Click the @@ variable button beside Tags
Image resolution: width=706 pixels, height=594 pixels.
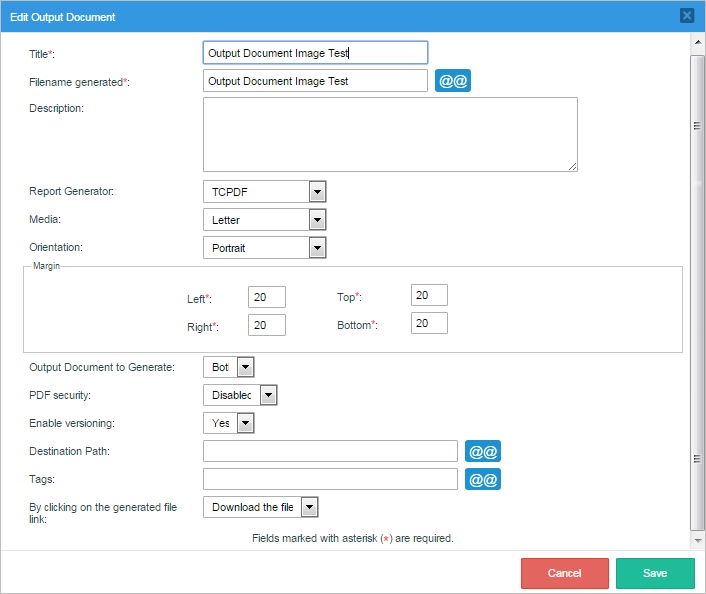pos(483,479)
